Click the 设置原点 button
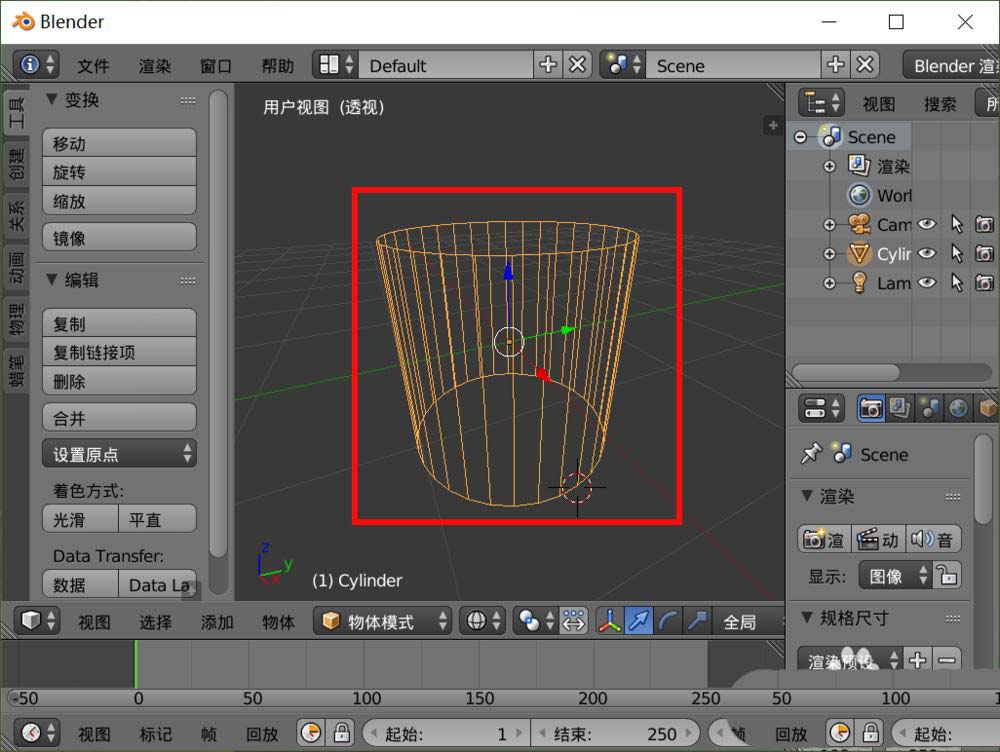This screenshot has width=1000, height=752. click(119, 453)
